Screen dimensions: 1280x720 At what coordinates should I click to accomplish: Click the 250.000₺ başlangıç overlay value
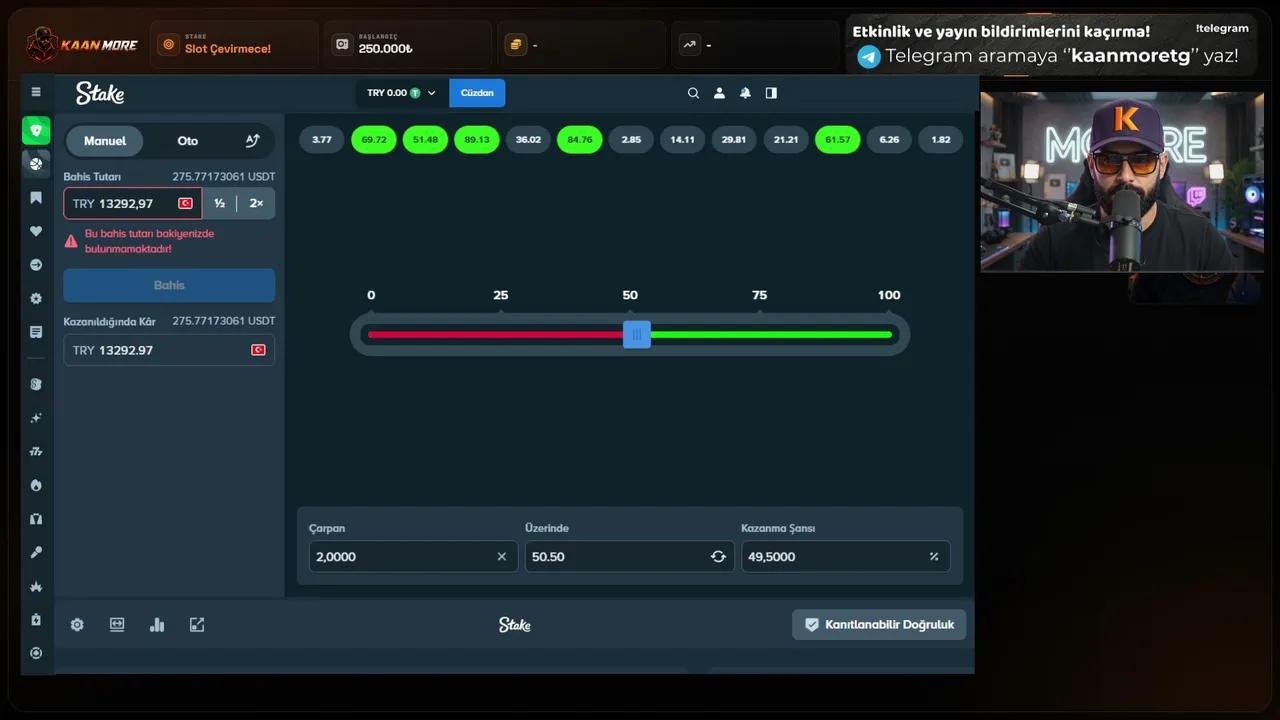385,49
